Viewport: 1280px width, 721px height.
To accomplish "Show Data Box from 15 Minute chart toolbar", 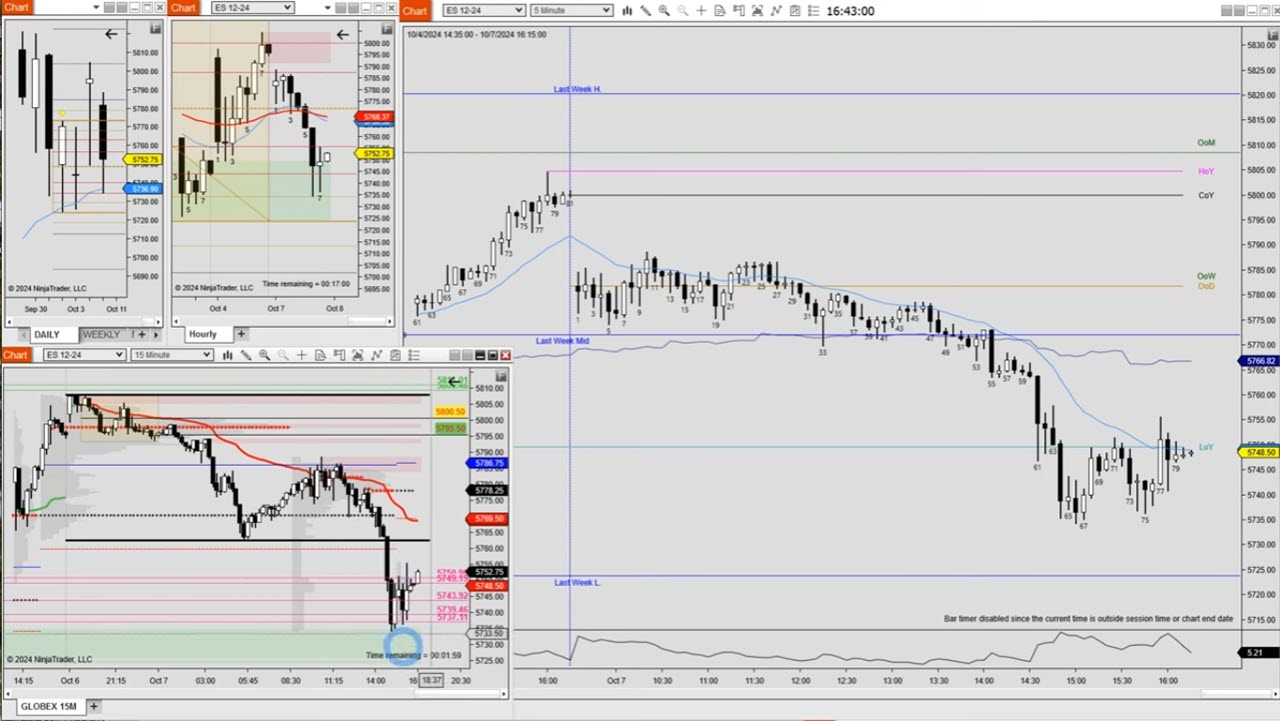I will [321, 355].
